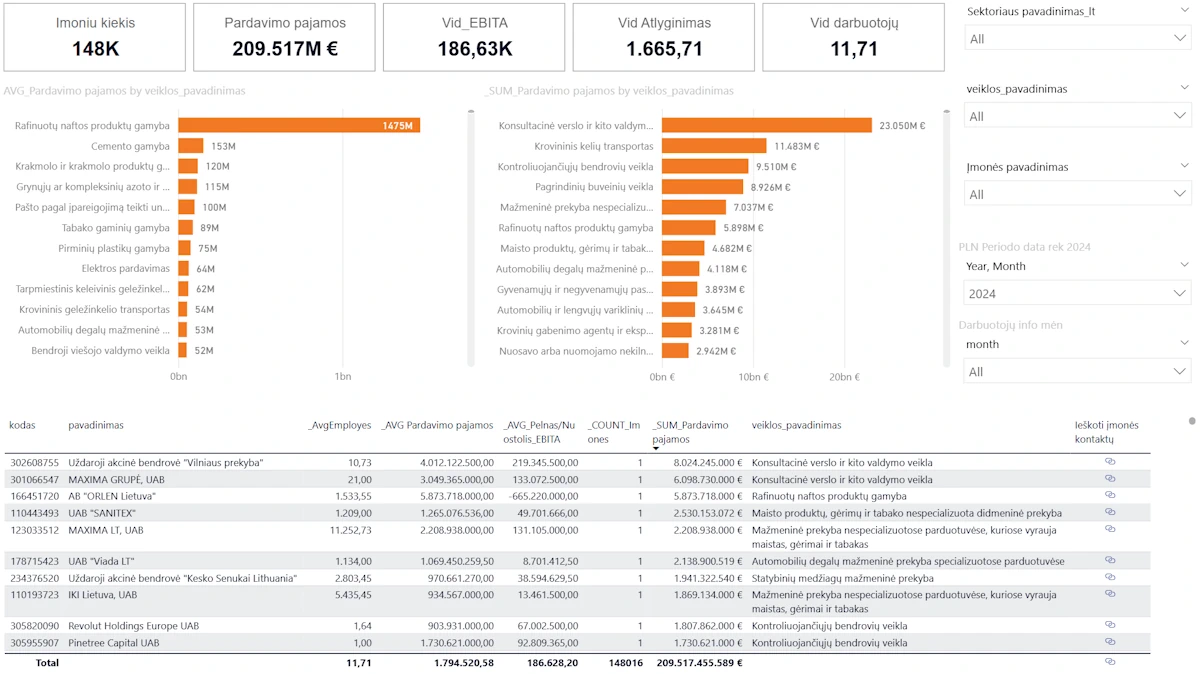Viewport: 1200px width, 674px height.
Task: Expand the Year, Month hierarchy chevron
Action: click(x=1184, y=266)
